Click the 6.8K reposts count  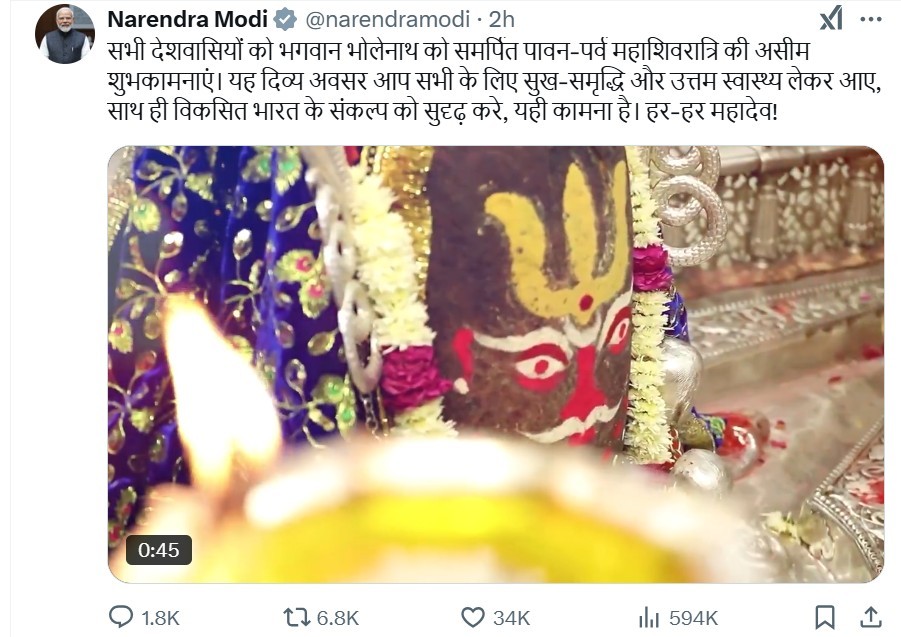(x=337, y=617)
